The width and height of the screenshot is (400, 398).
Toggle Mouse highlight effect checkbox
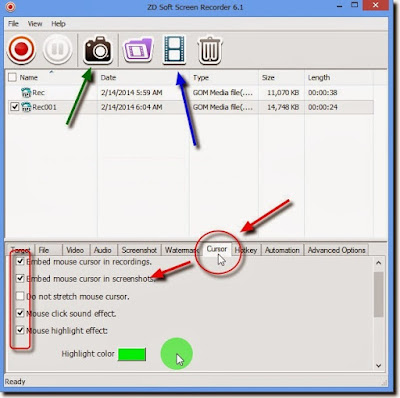pyautogui.click(x=20, y=330)
